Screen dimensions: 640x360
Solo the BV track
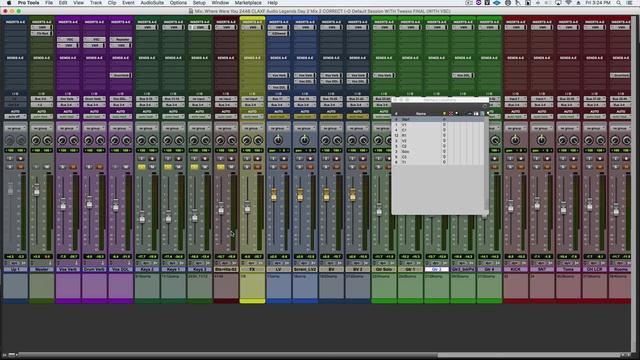coord(326,167)
